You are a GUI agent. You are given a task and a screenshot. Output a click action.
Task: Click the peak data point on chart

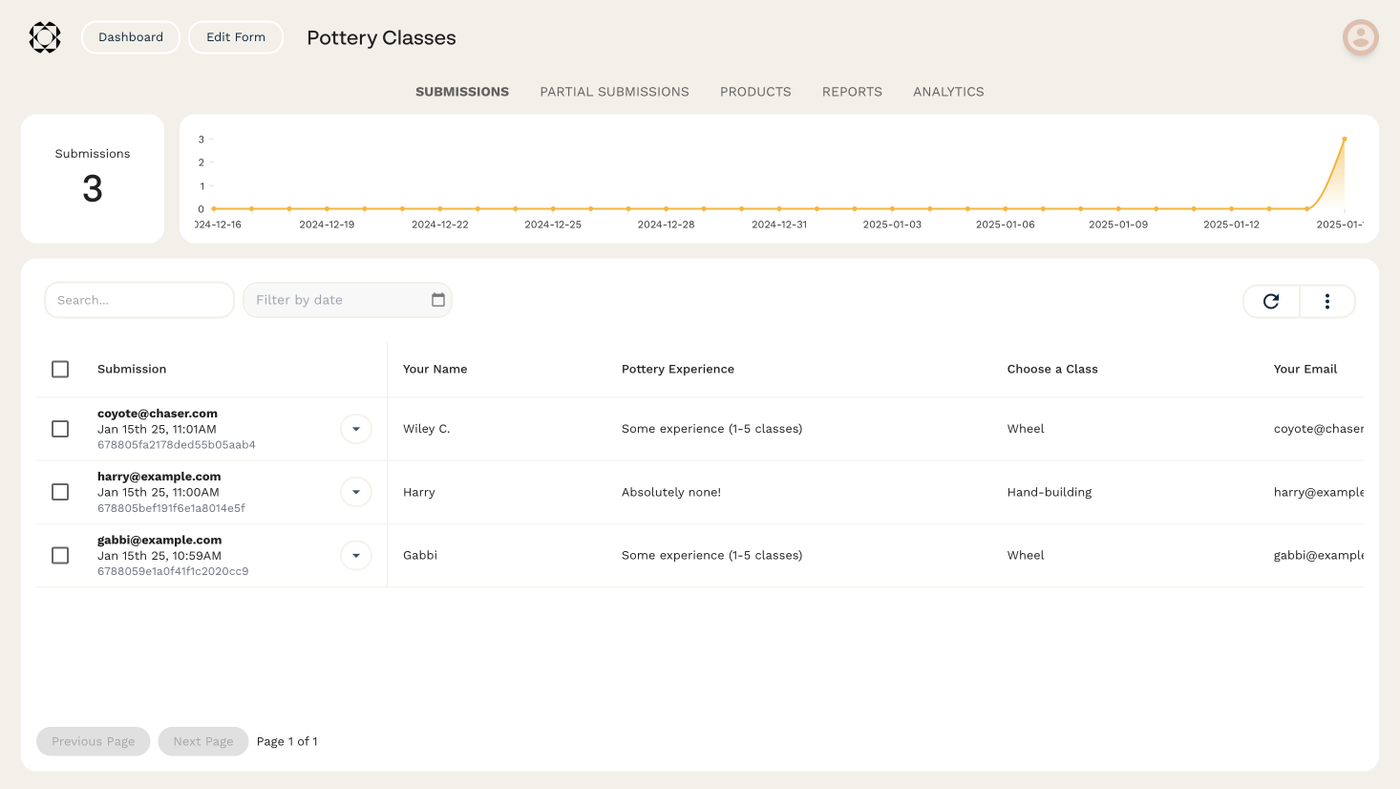pos(1344,140)
